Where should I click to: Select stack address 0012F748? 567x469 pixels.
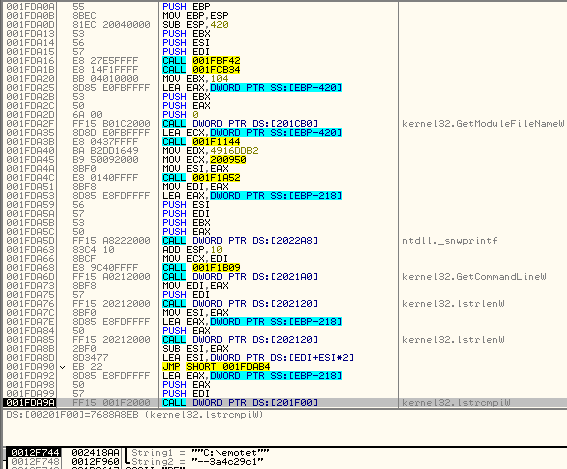click(35, 461)
